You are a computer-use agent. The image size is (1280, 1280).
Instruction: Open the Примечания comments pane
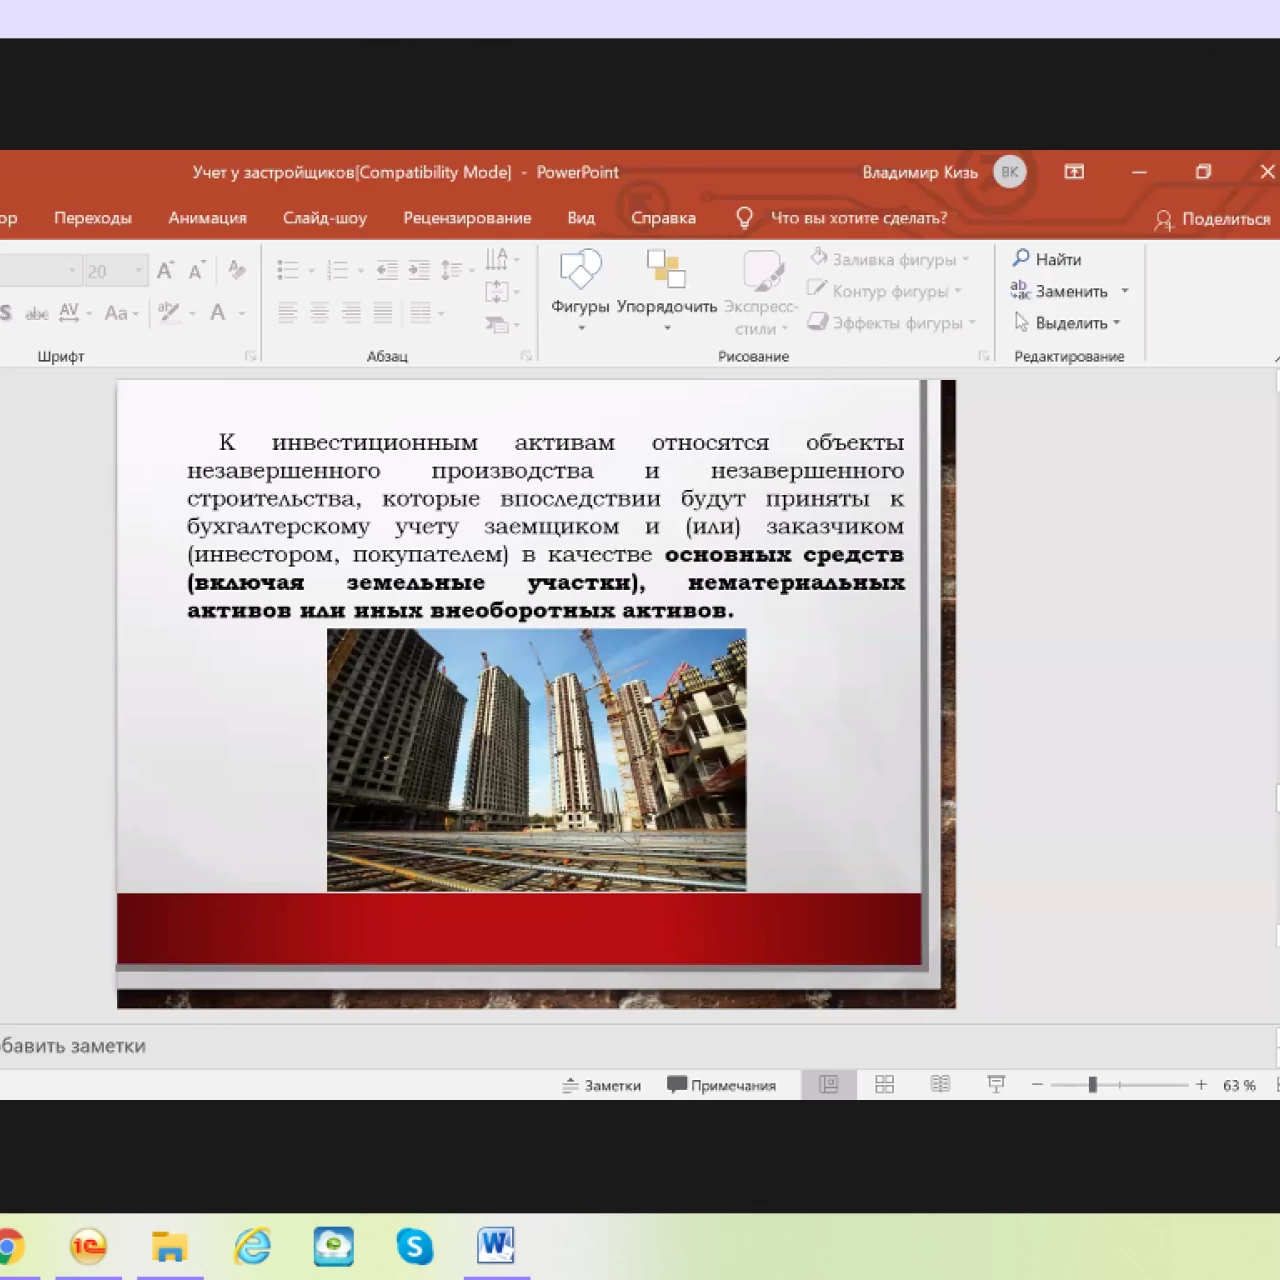tap(721, 1085)
